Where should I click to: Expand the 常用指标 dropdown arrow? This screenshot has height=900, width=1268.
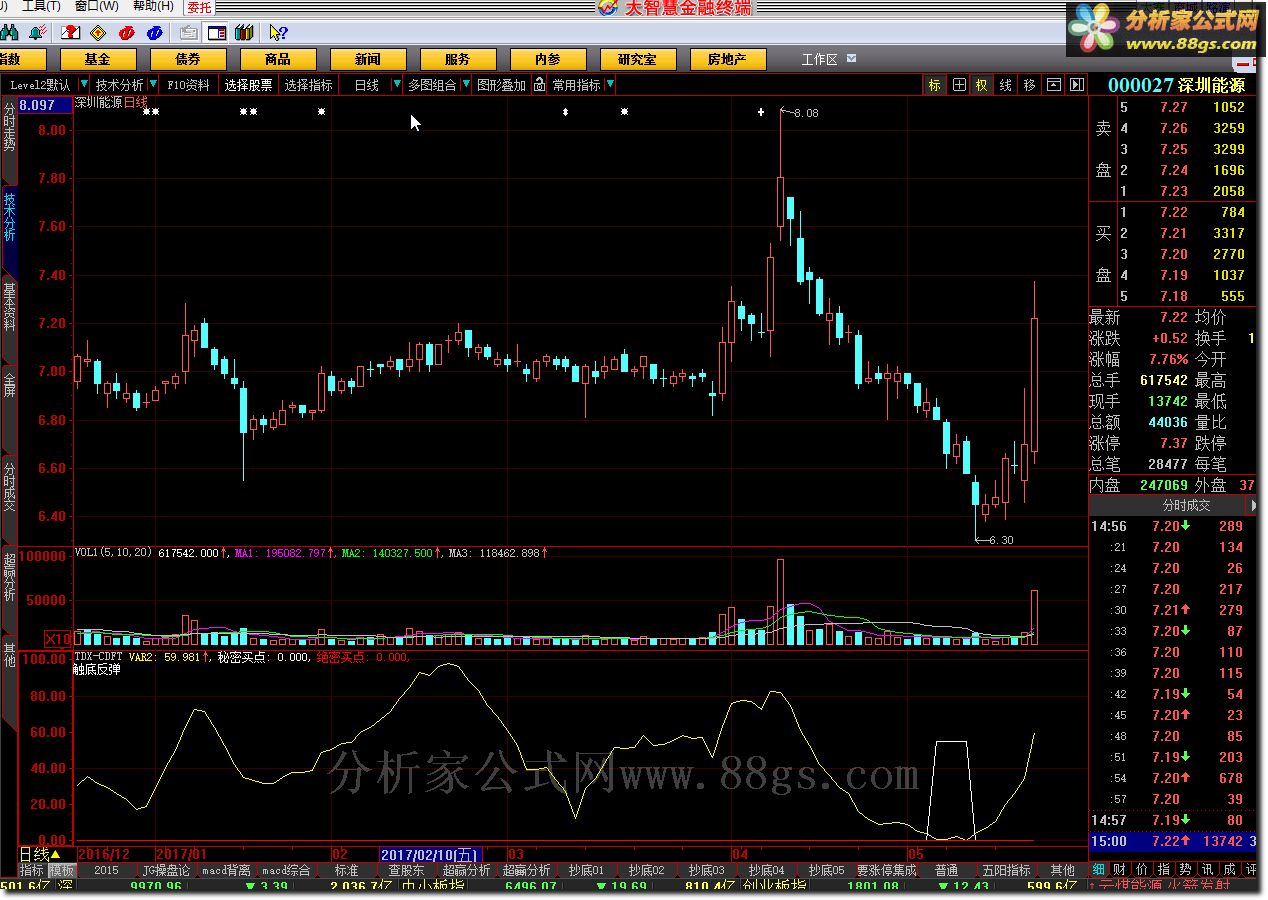point(610,85)
